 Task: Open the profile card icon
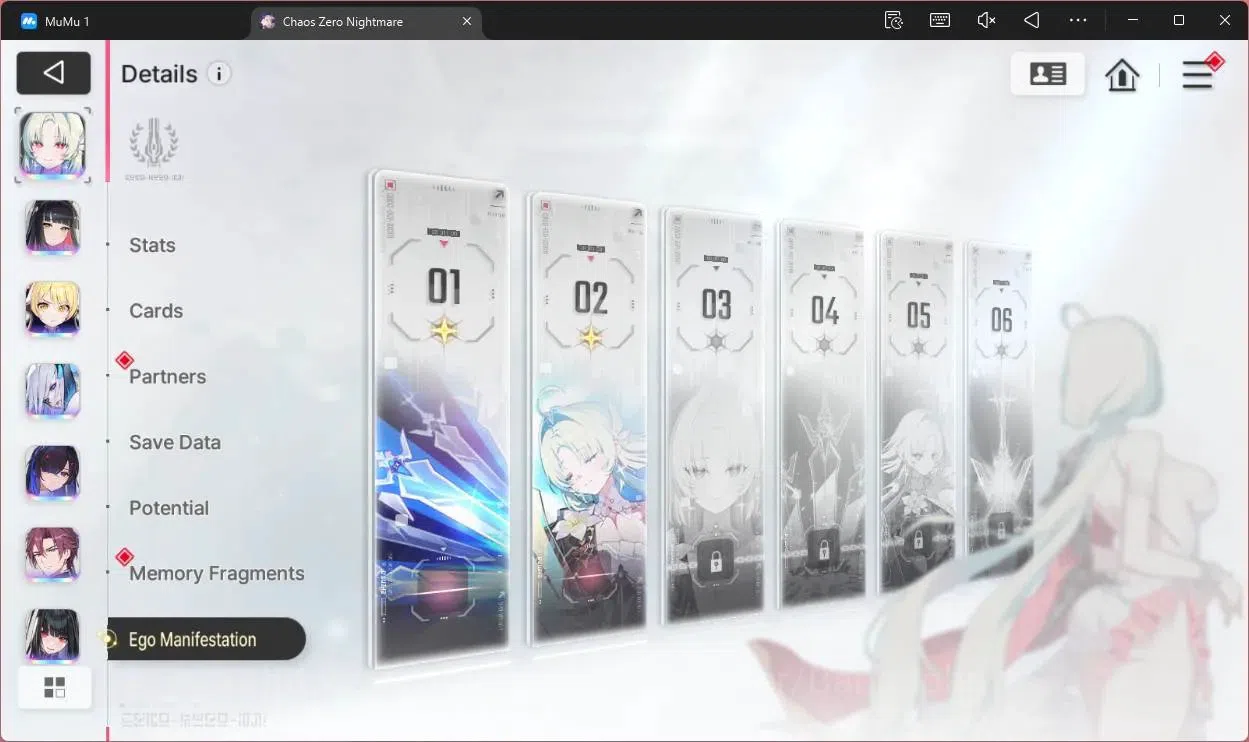(1047, 74)
